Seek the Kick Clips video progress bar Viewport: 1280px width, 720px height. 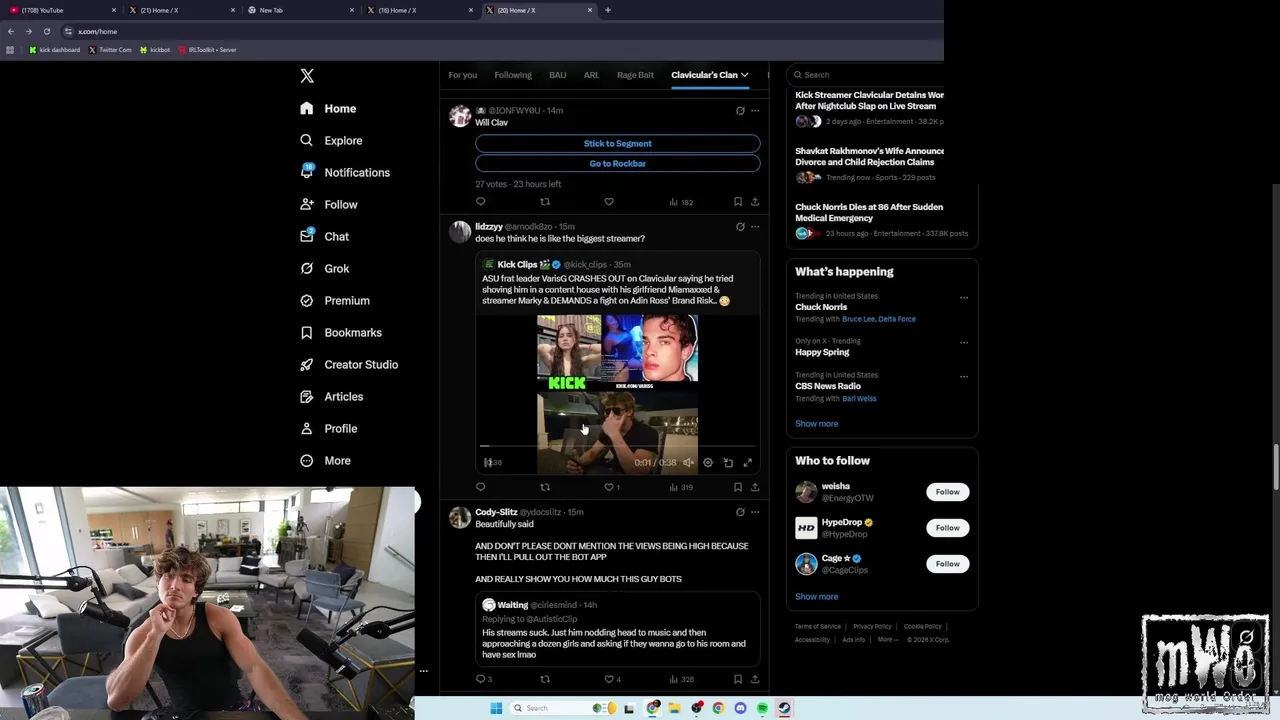click(617, 446)
